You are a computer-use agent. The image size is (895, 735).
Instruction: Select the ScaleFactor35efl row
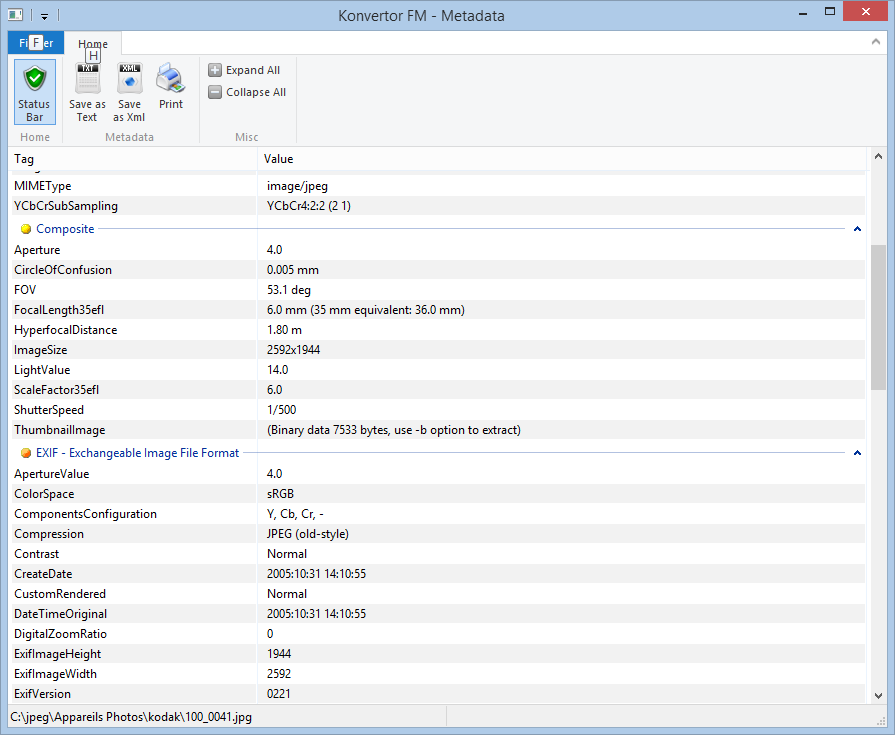click(x=437, y=390)
